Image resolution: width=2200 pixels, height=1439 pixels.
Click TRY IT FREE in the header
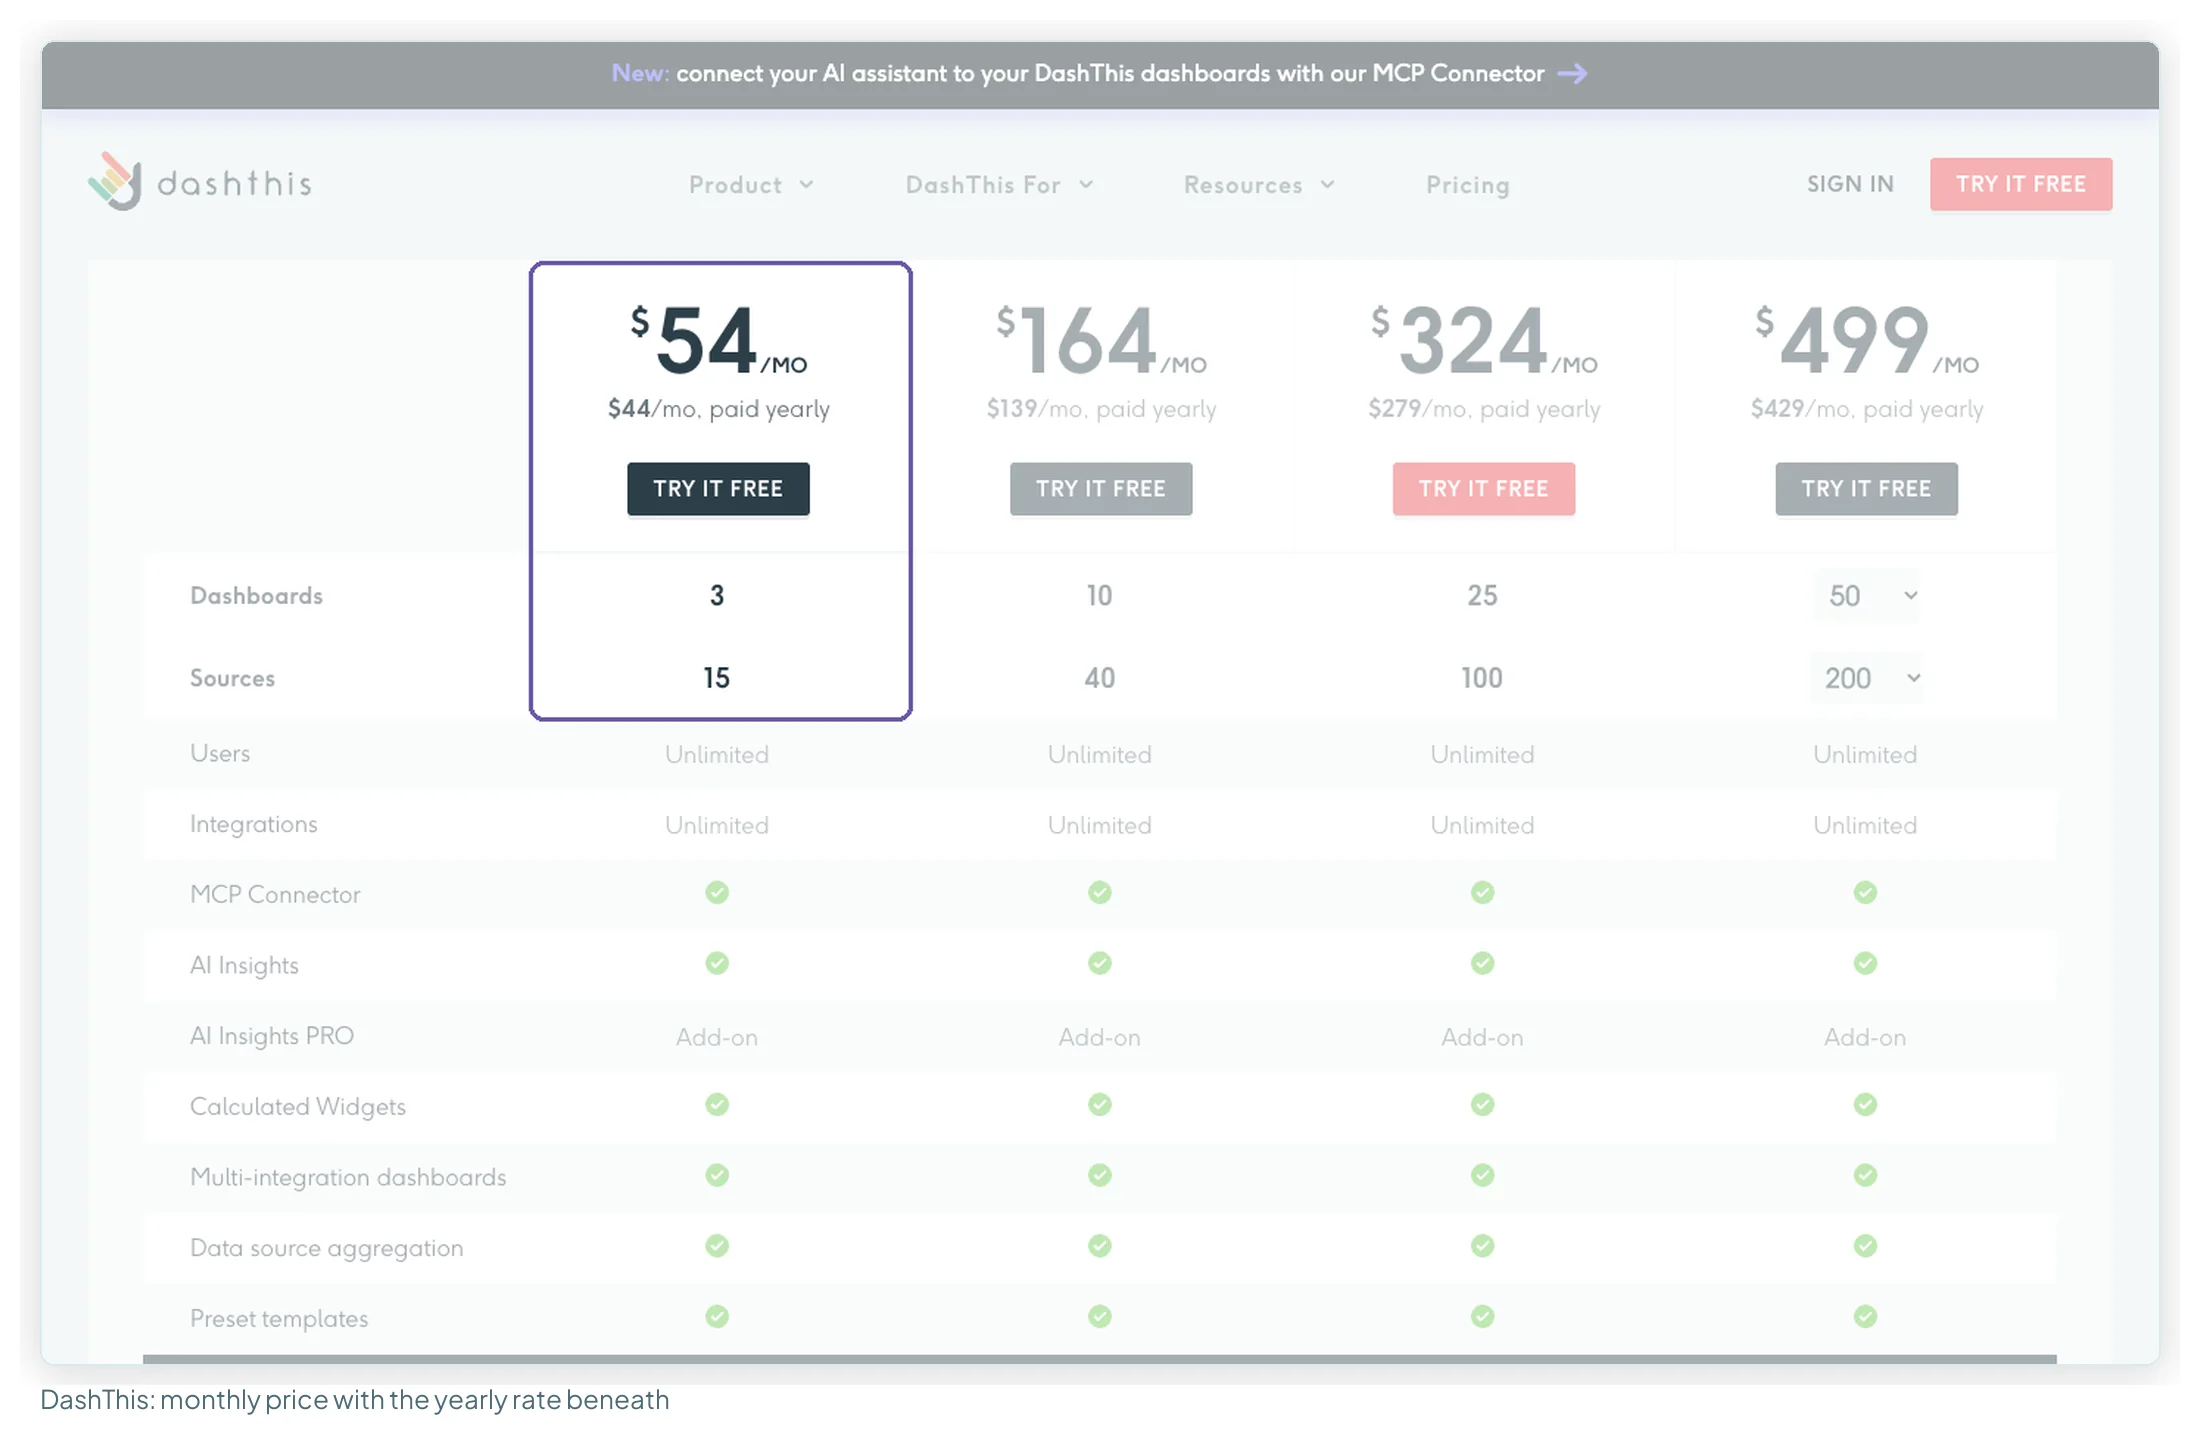tap(2021, 184)
